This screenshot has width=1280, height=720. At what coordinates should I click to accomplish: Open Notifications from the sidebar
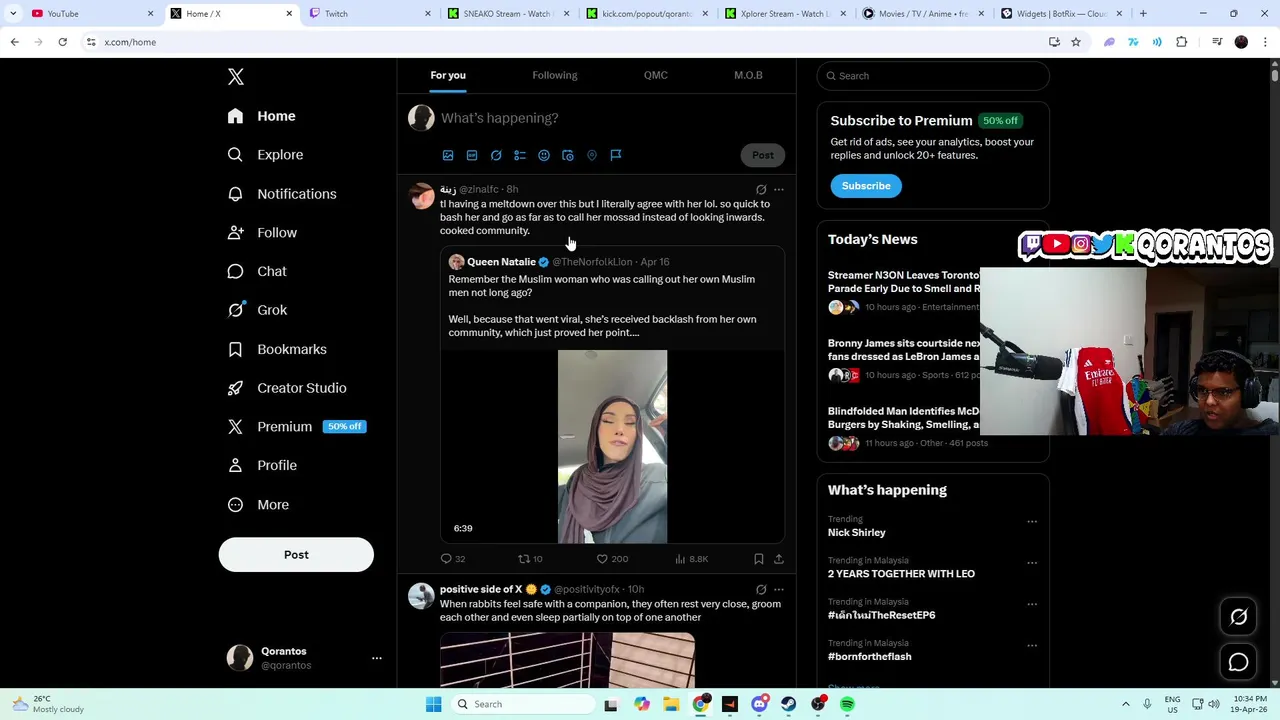281,194
